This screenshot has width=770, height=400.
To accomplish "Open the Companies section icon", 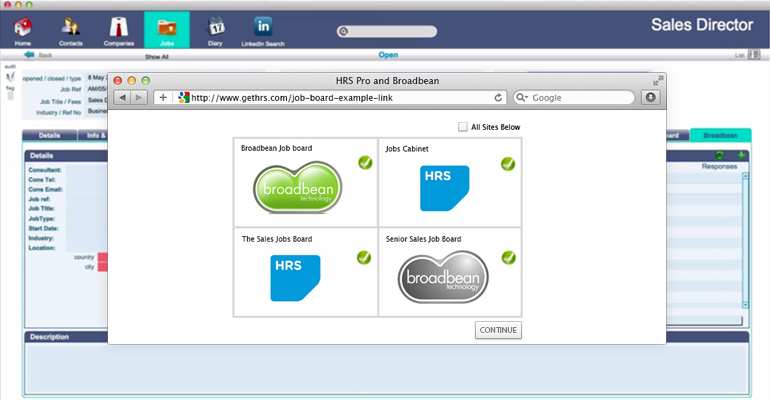I will click(x=119, y=29).
